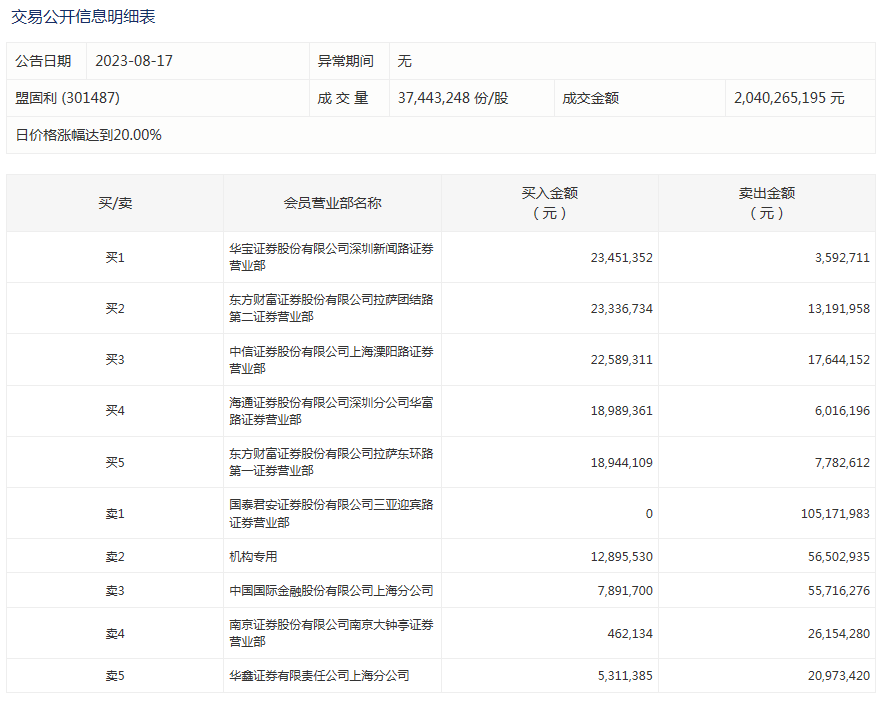883x701 pixels.
Task: Click the 交易公开信息明细表 title
Action: pos(83,17)
